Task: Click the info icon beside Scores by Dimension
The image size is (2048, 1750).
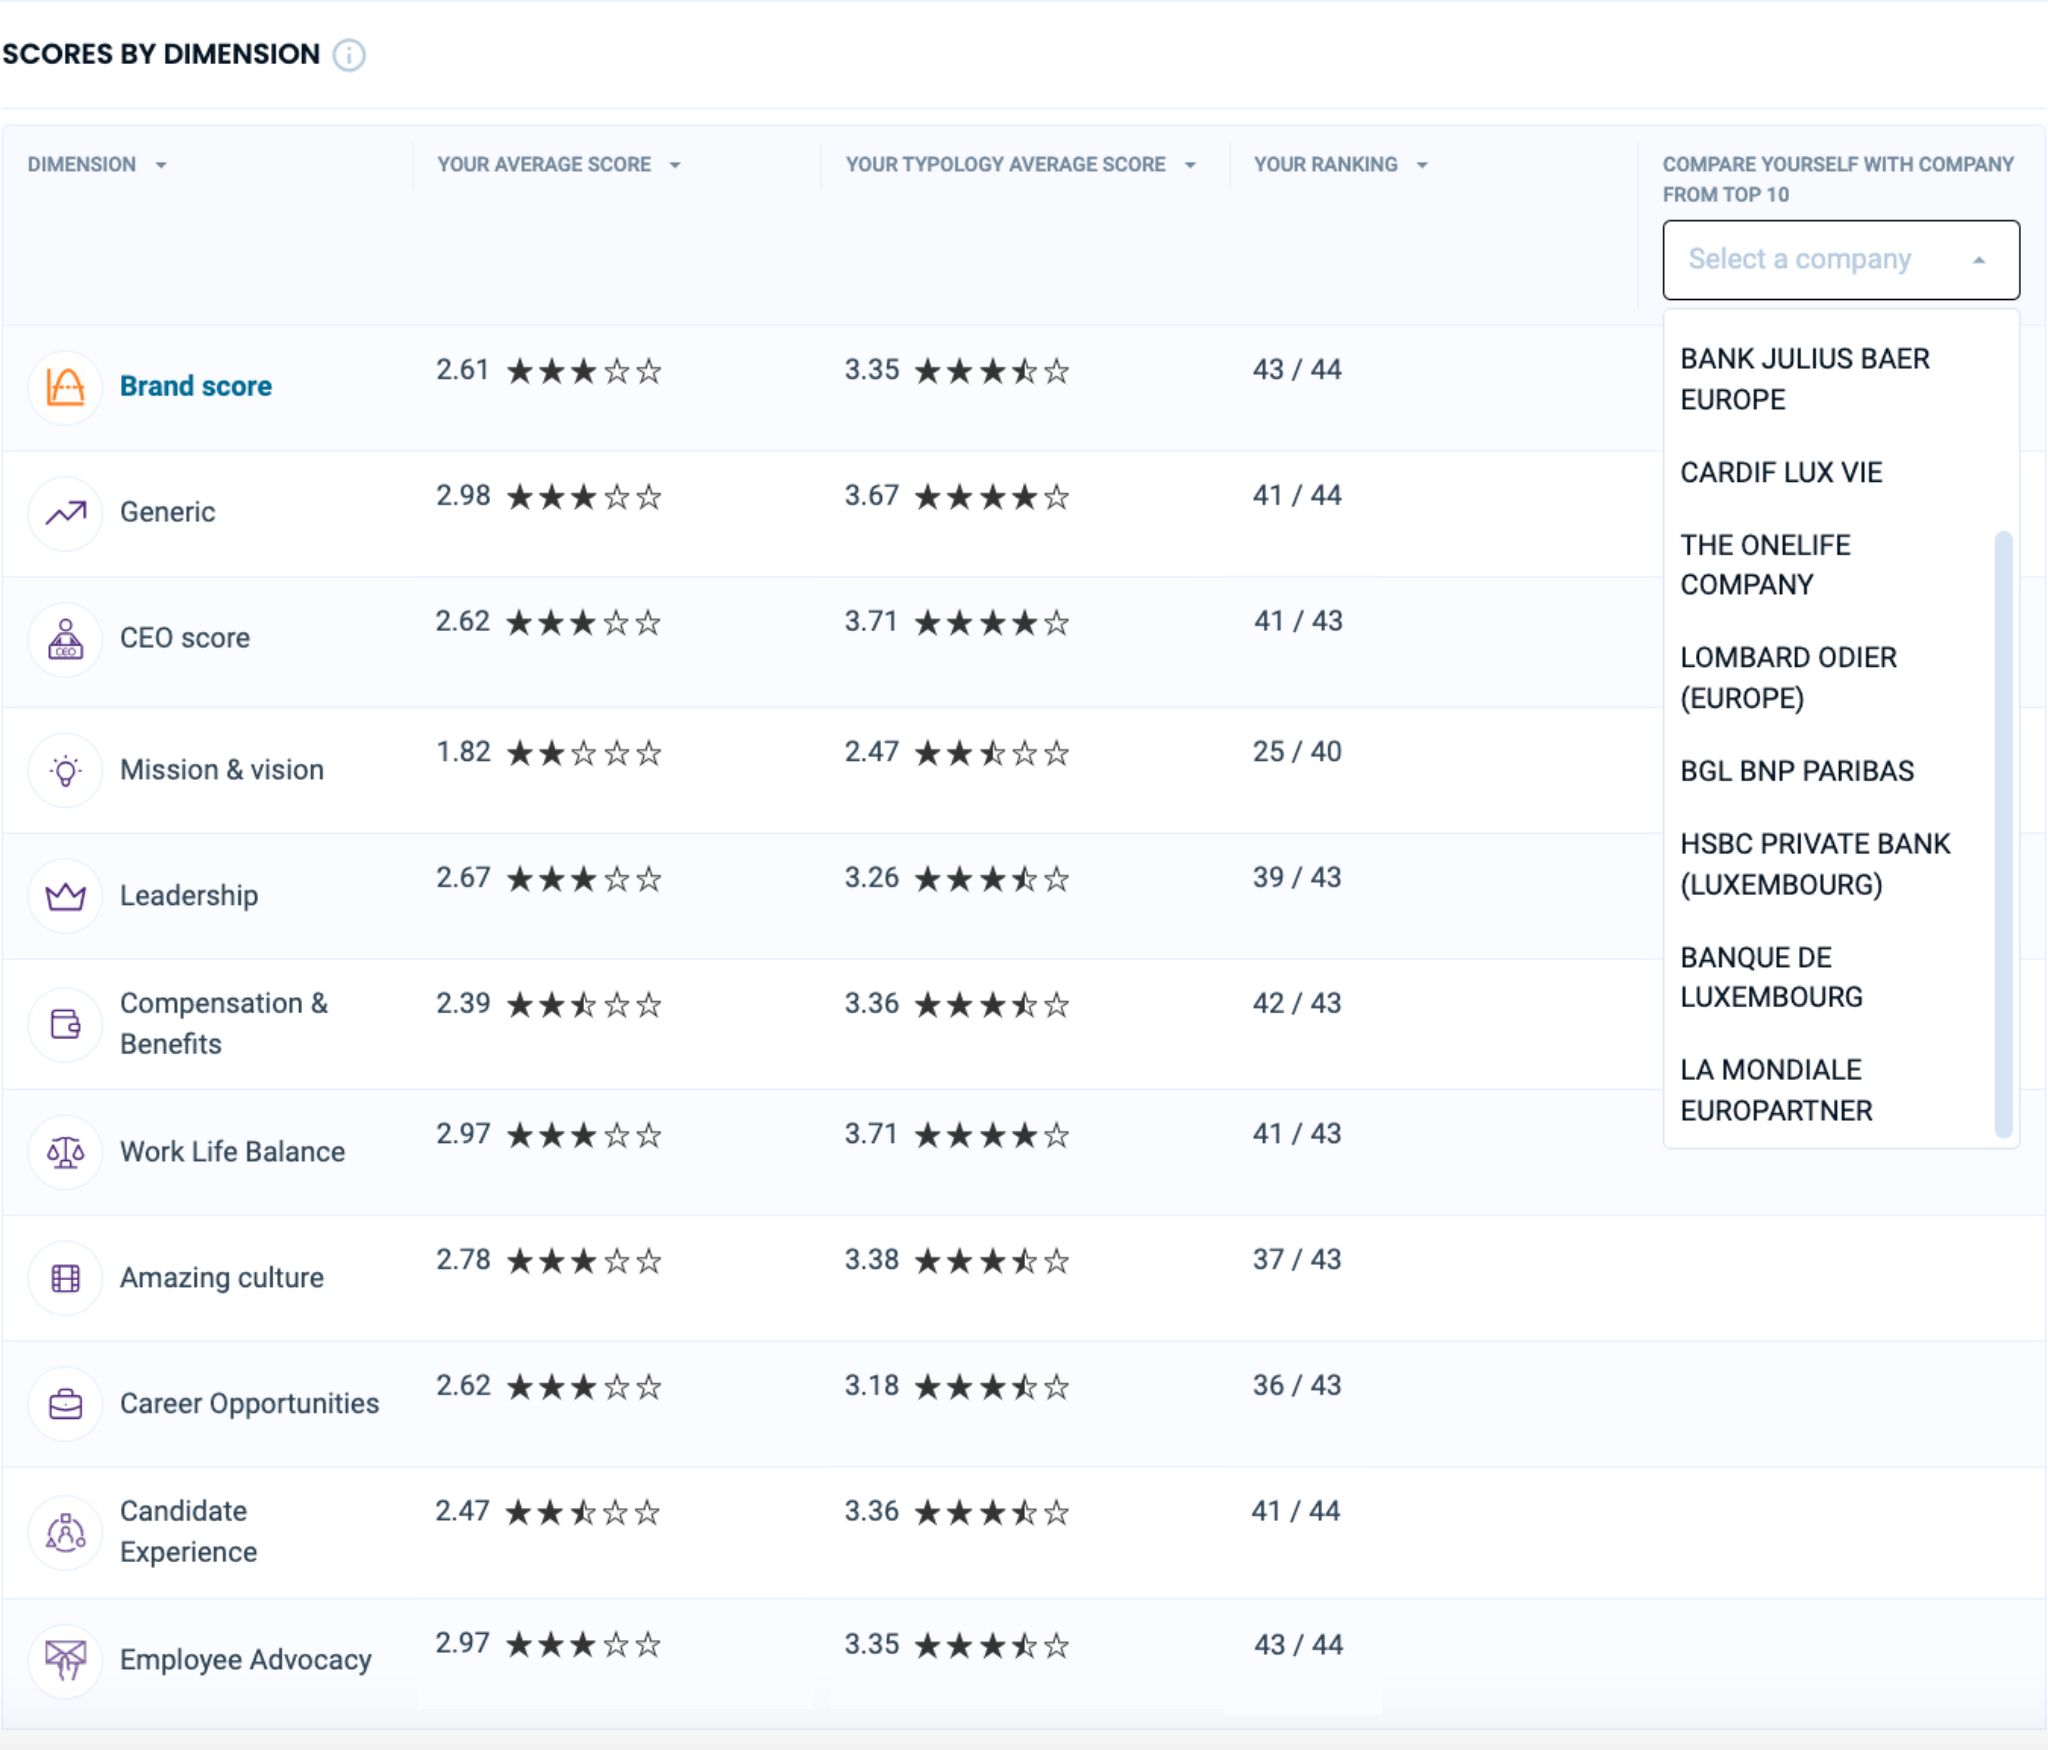Action: (x=349, y=54)
